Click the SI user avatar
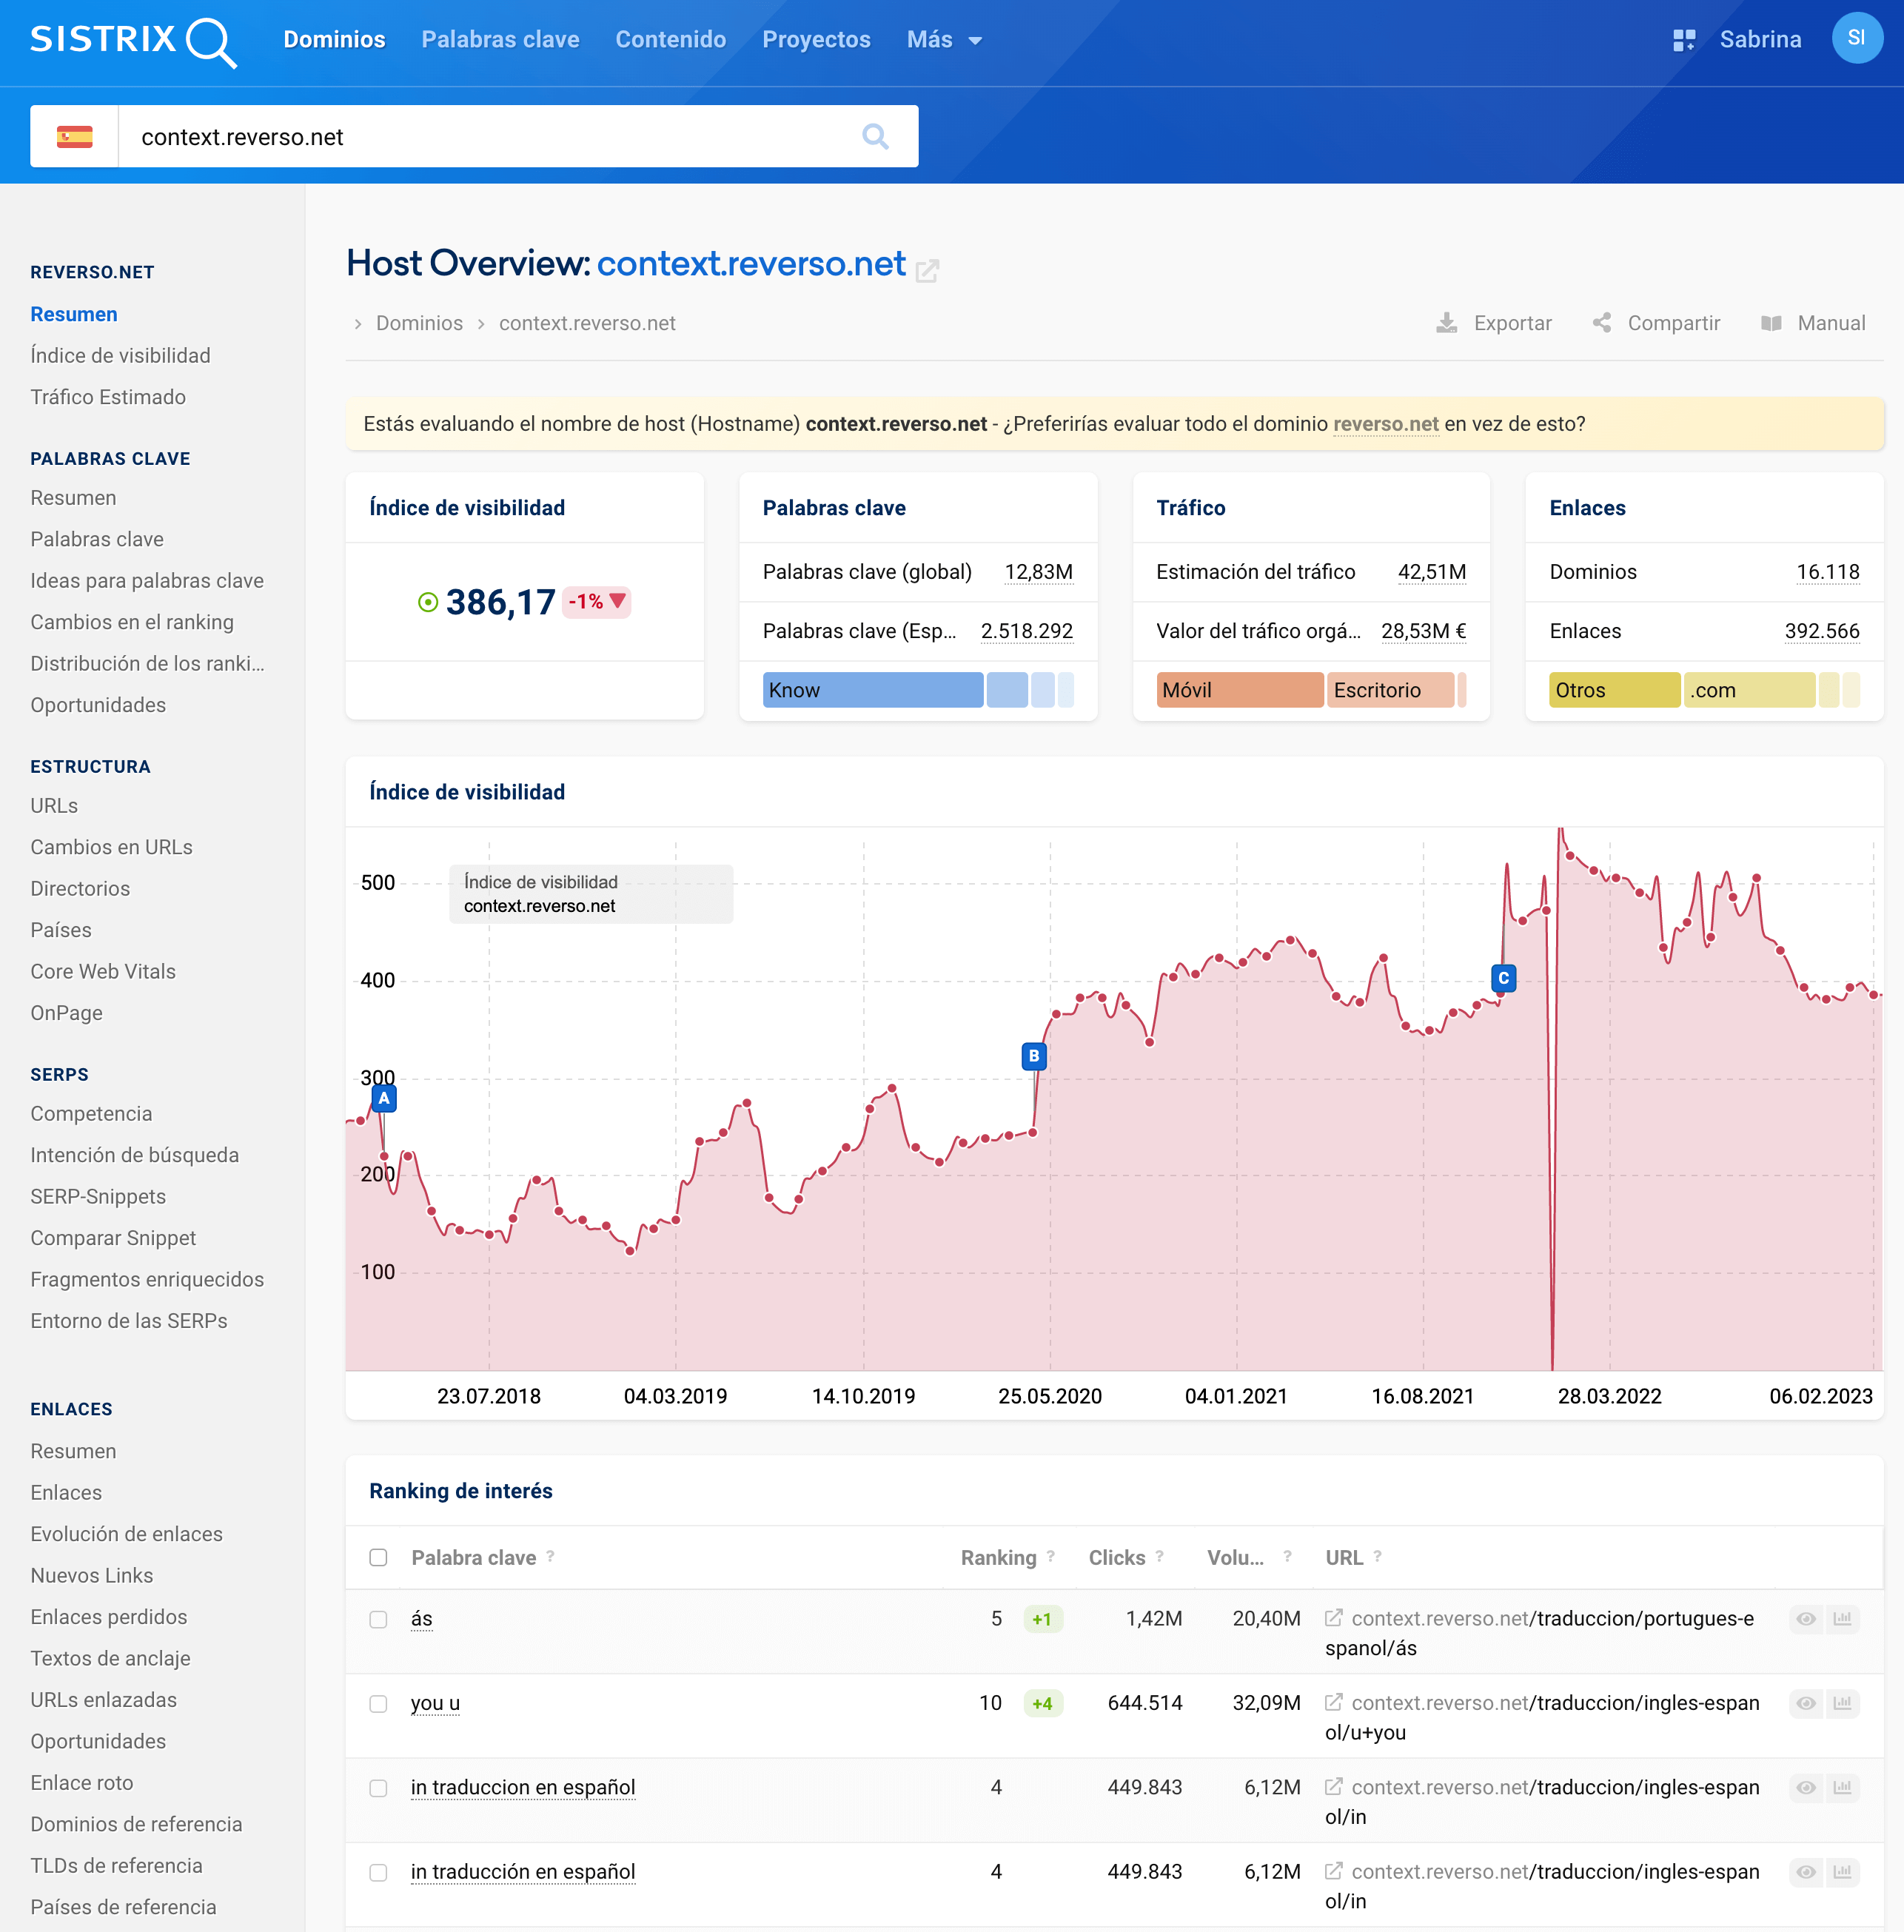Screen dimensions: 1904x1932 point(1856,38)
